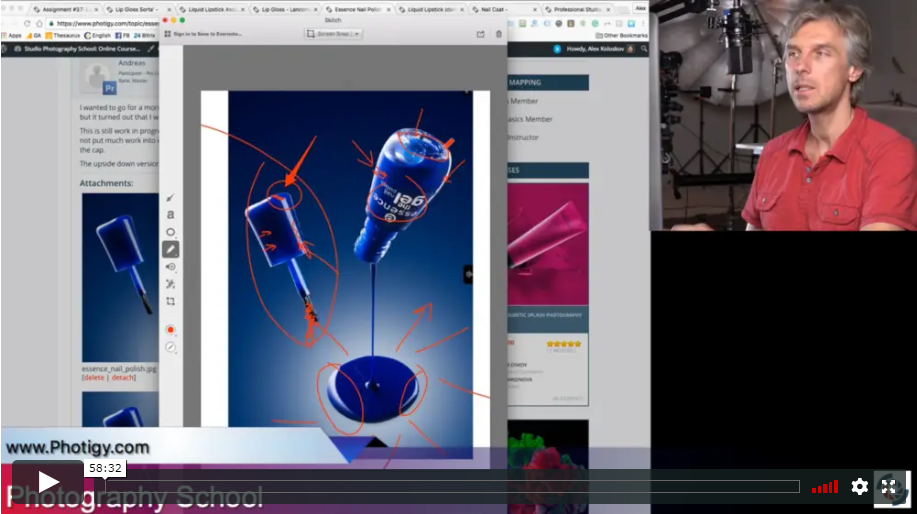Click the pink splash course thumbnail
Screen dimensions: 917x514
tap(547, 244)
